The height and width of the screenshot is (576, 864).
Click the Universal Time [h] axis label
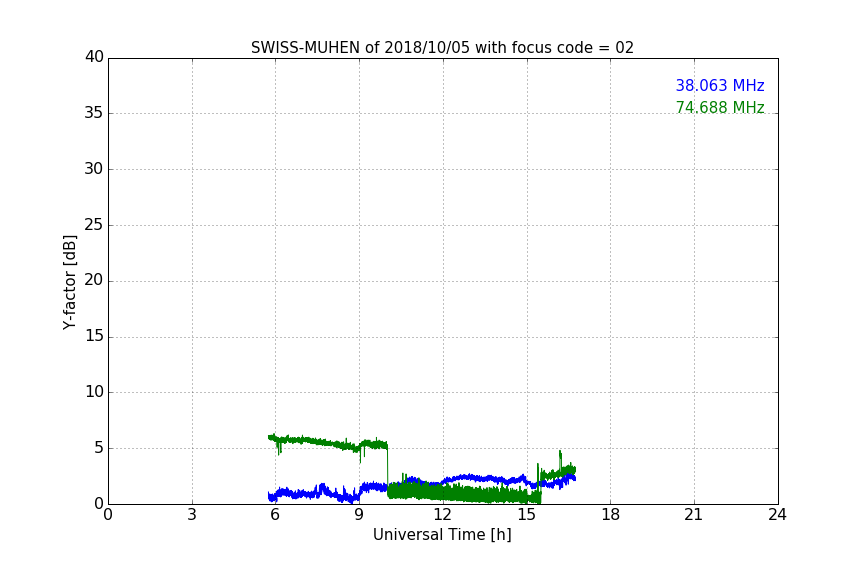point(442,535)
